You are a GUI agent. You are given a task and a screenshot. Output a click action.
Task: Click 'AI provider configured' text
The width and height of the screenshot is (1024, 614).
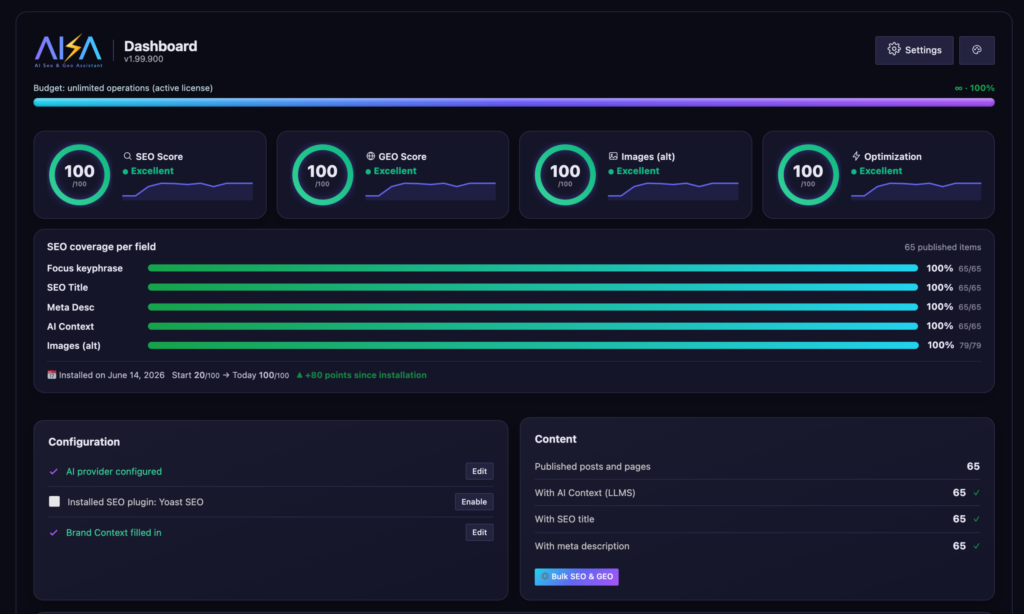click(x=114, y=471)
